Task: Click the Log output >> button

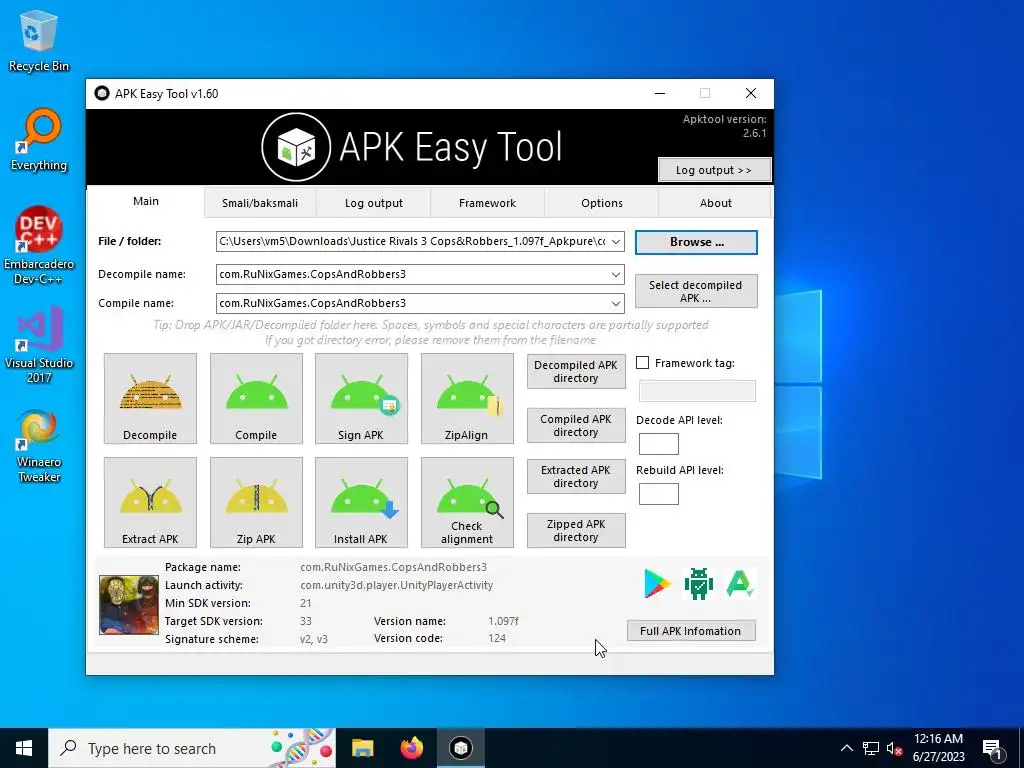Action: (714, 170)
